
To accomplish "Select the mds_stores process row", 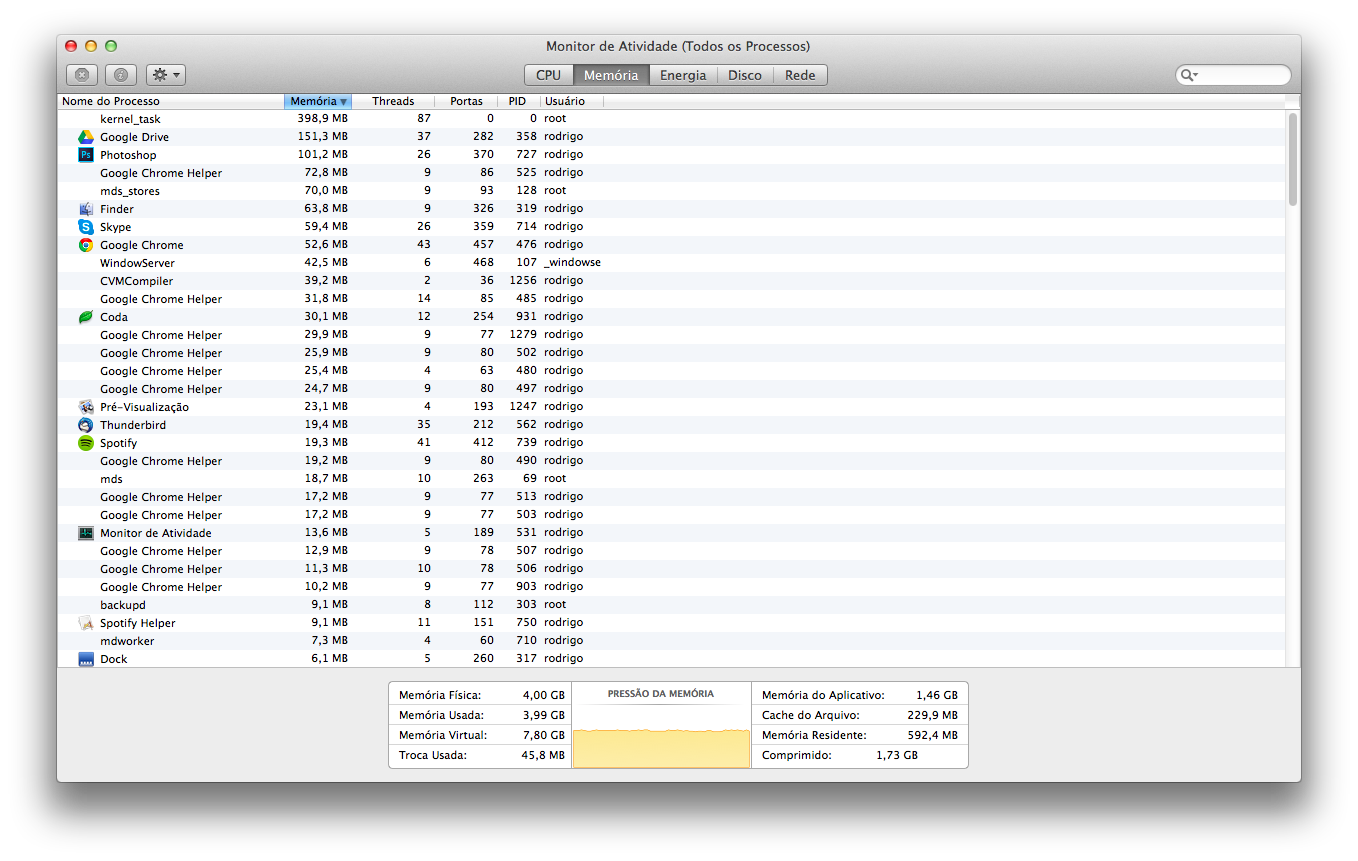I will point(671,191).
